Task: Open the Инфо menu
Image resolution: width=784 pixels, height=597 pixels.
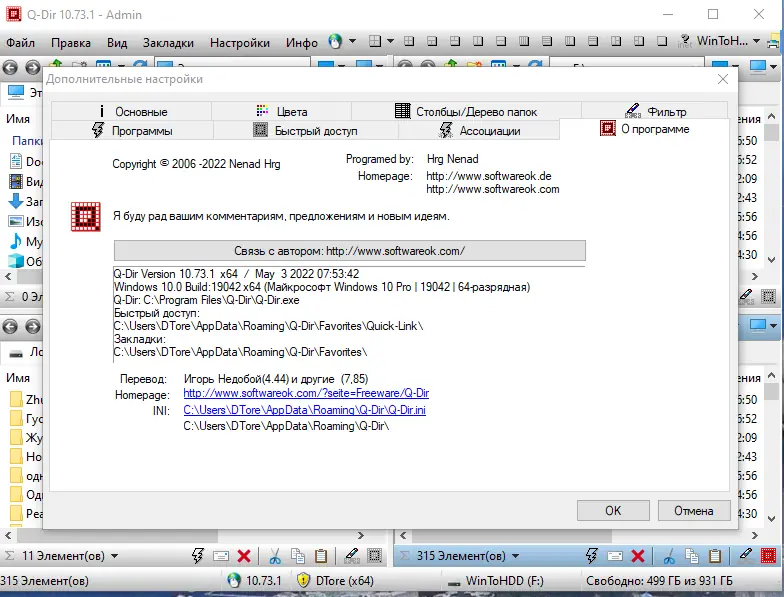Action: pos(302,42)
